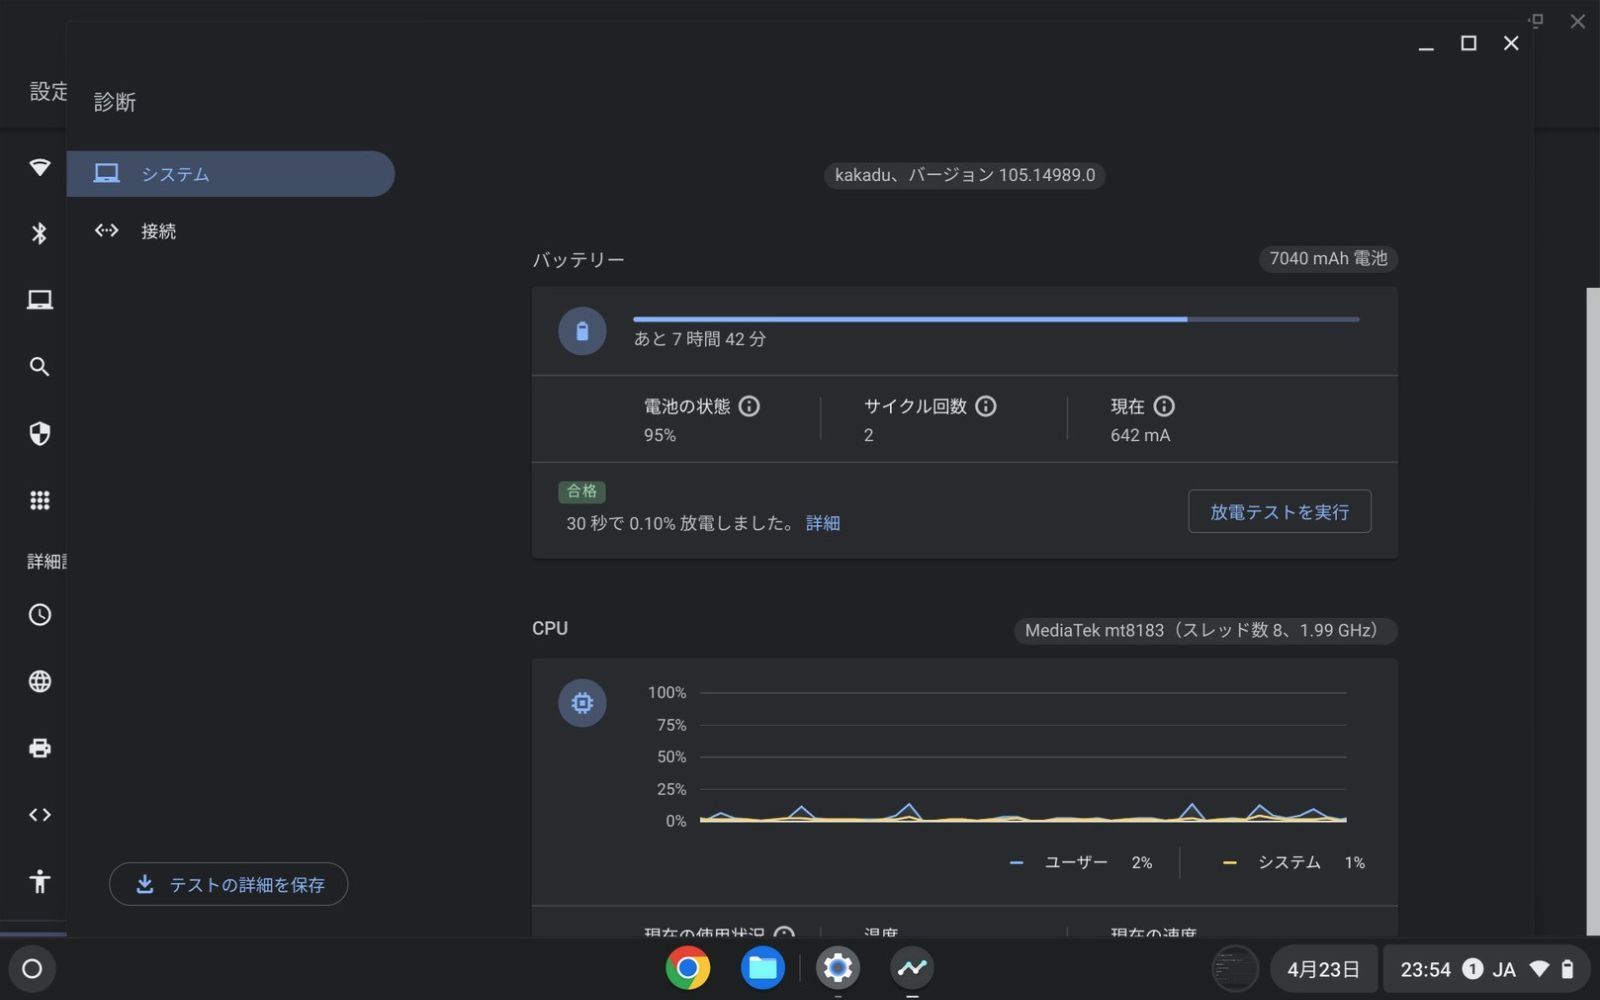Click the ユーザー 2% chart legend

click(1081, 862)
